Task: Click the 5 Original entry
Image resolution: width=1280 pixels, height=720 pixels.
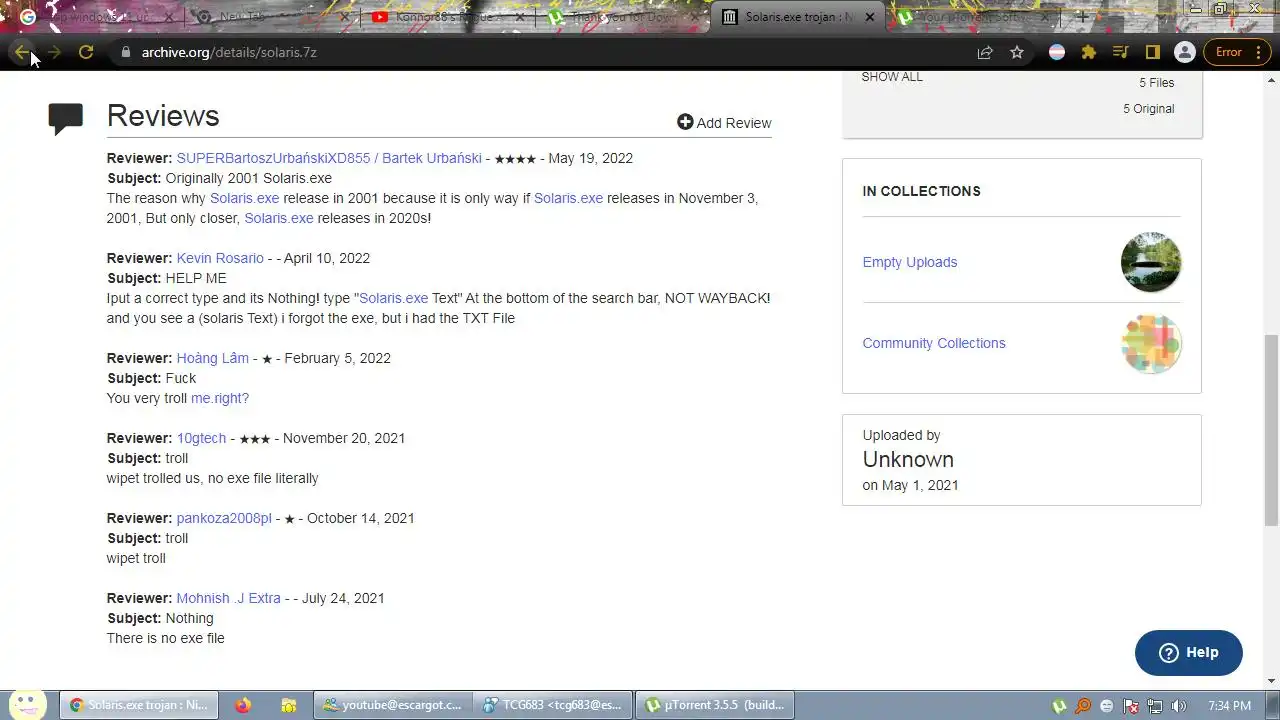Action: coord(1148,109)
